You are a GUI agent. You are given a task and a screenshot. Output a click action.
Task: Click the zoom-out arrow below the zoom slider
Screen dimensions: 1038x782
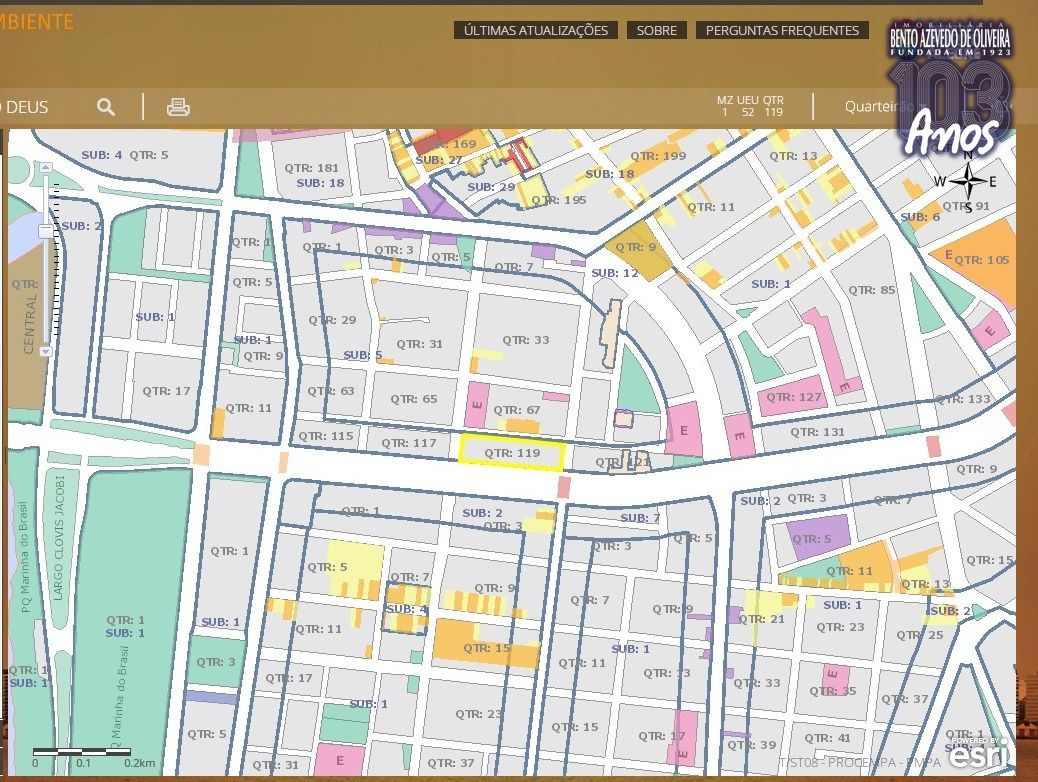46,351
